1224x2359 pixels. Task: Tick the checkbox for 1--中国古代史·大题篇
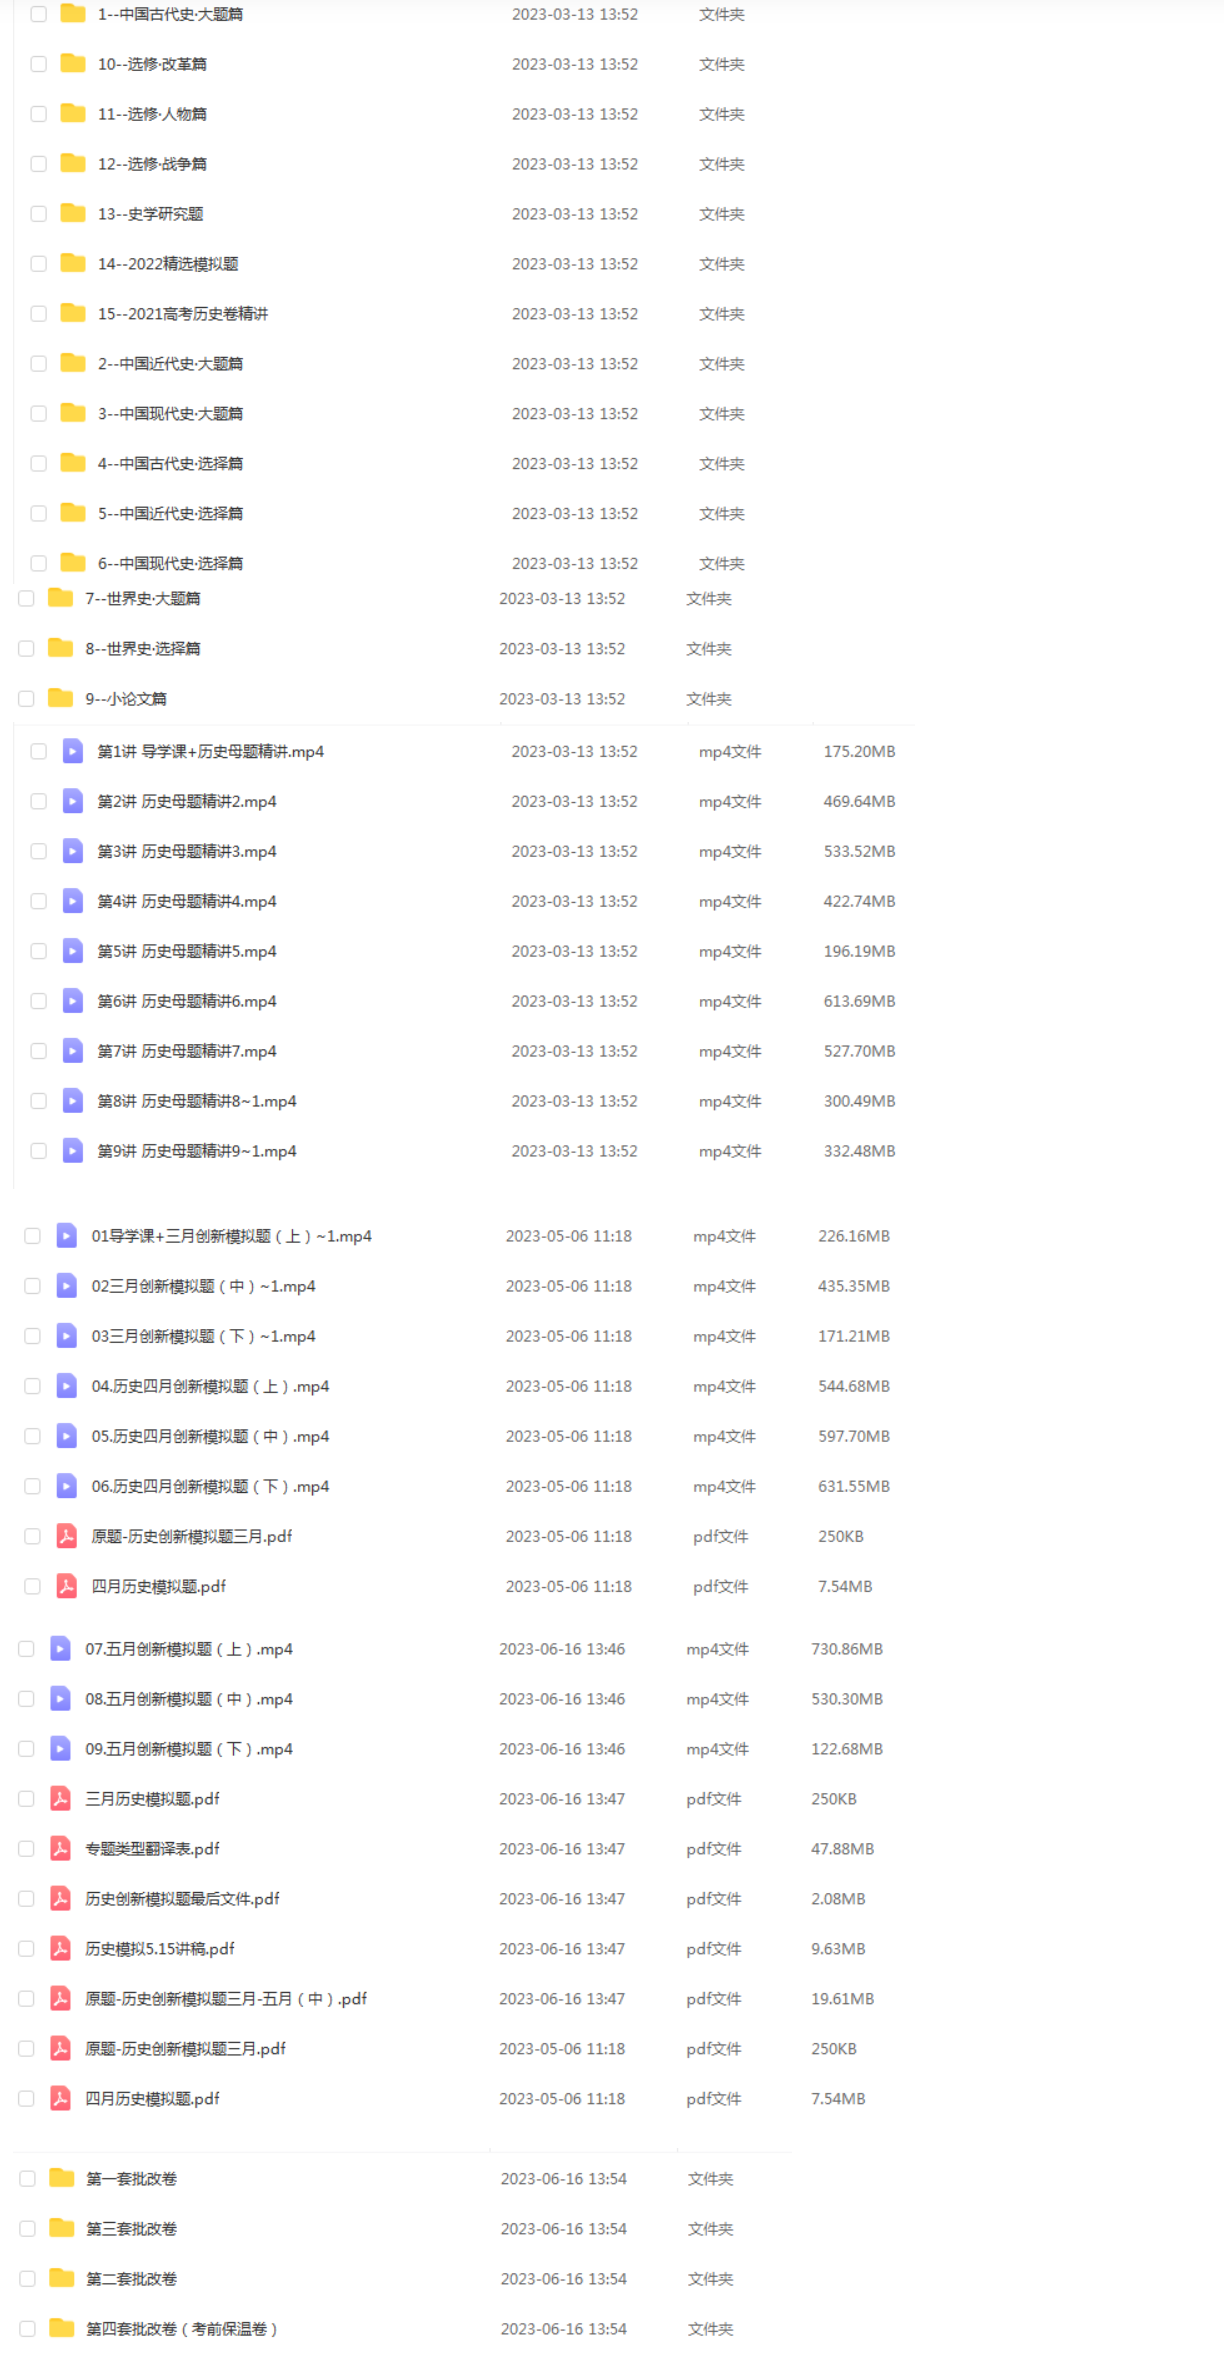pyautogui.click(x=39, y=14)
